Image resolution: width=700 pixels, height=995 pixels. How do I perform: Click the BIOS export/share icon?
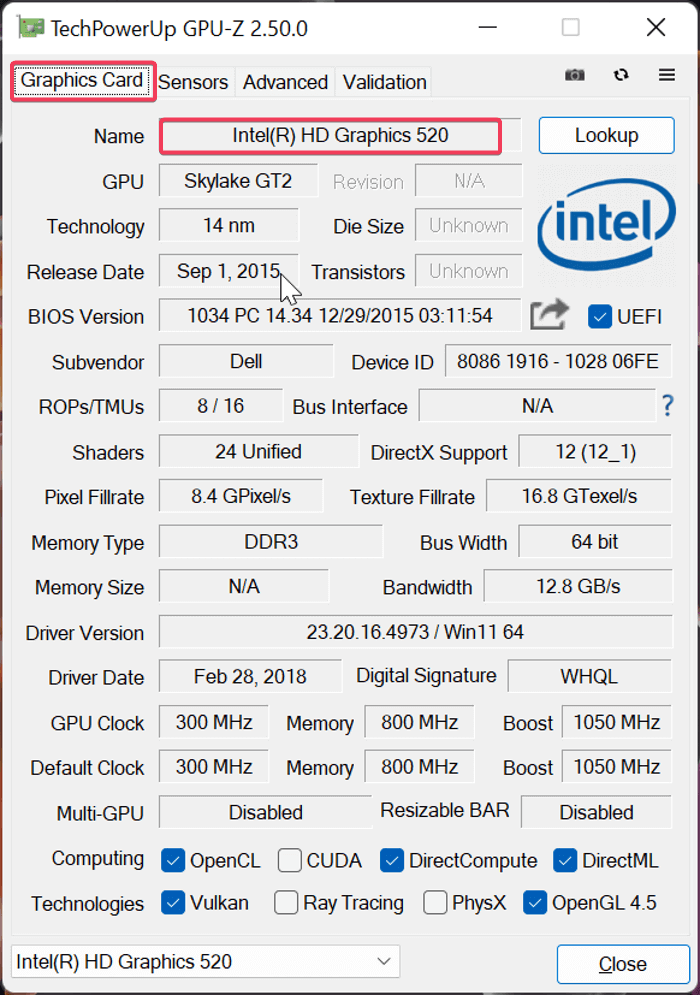[x=547, y=313]
